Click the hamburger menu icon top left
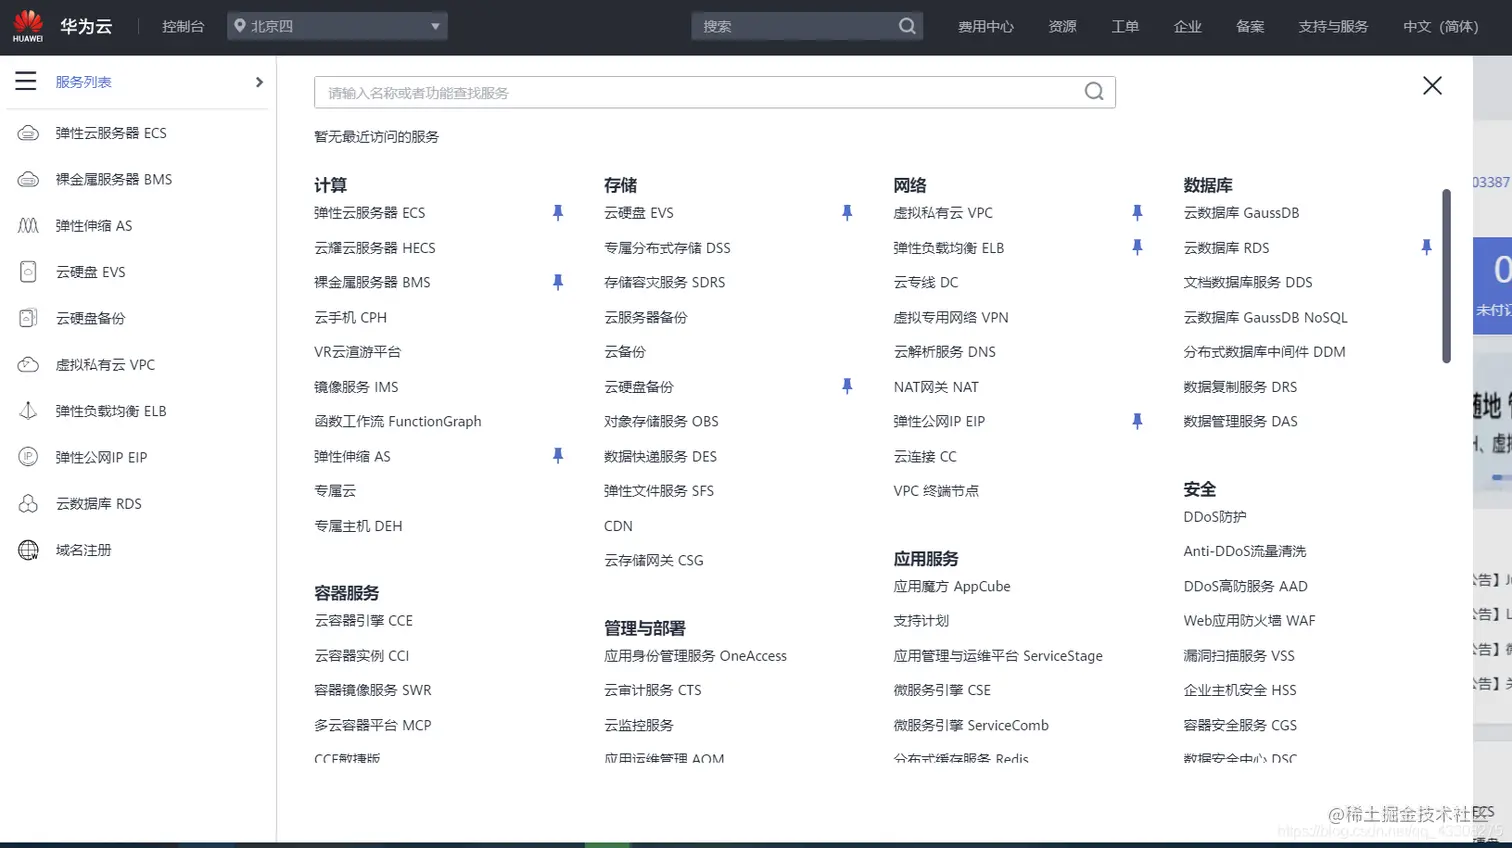The image size is (1512, 848). click(27, 81)
